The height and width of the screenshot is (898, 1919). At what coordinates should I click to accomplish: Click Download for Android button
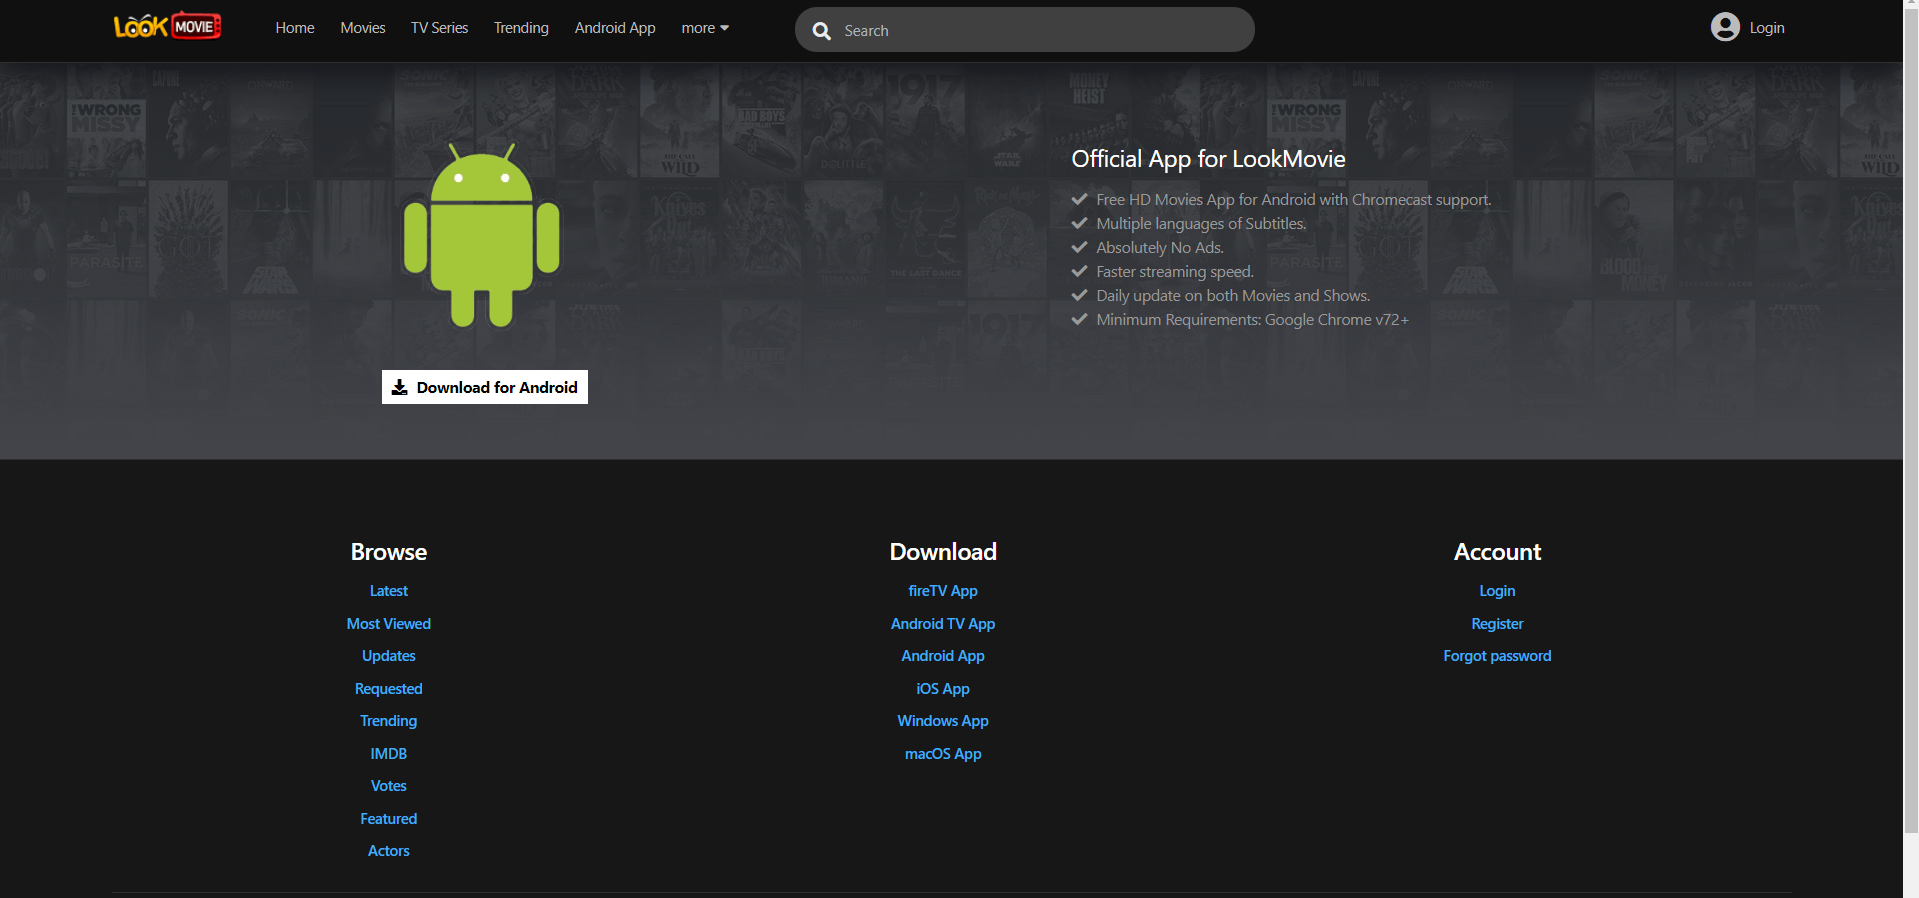(485, 387)
